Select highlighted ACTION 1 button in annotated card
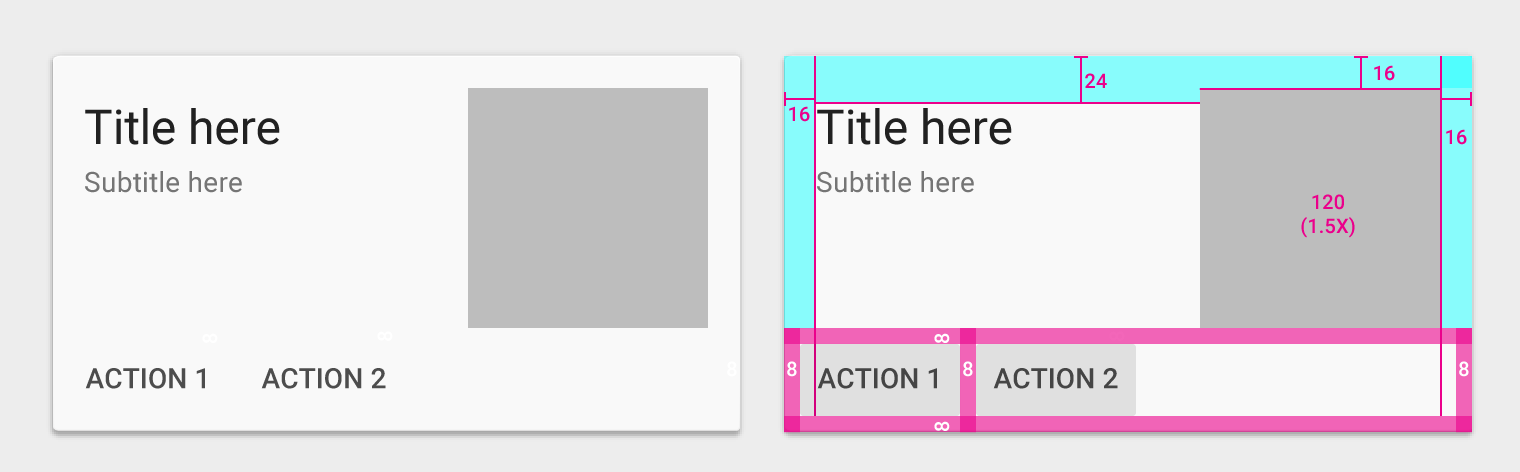The height and width of the screenshot is (472, 1520). tap(880, 380)
